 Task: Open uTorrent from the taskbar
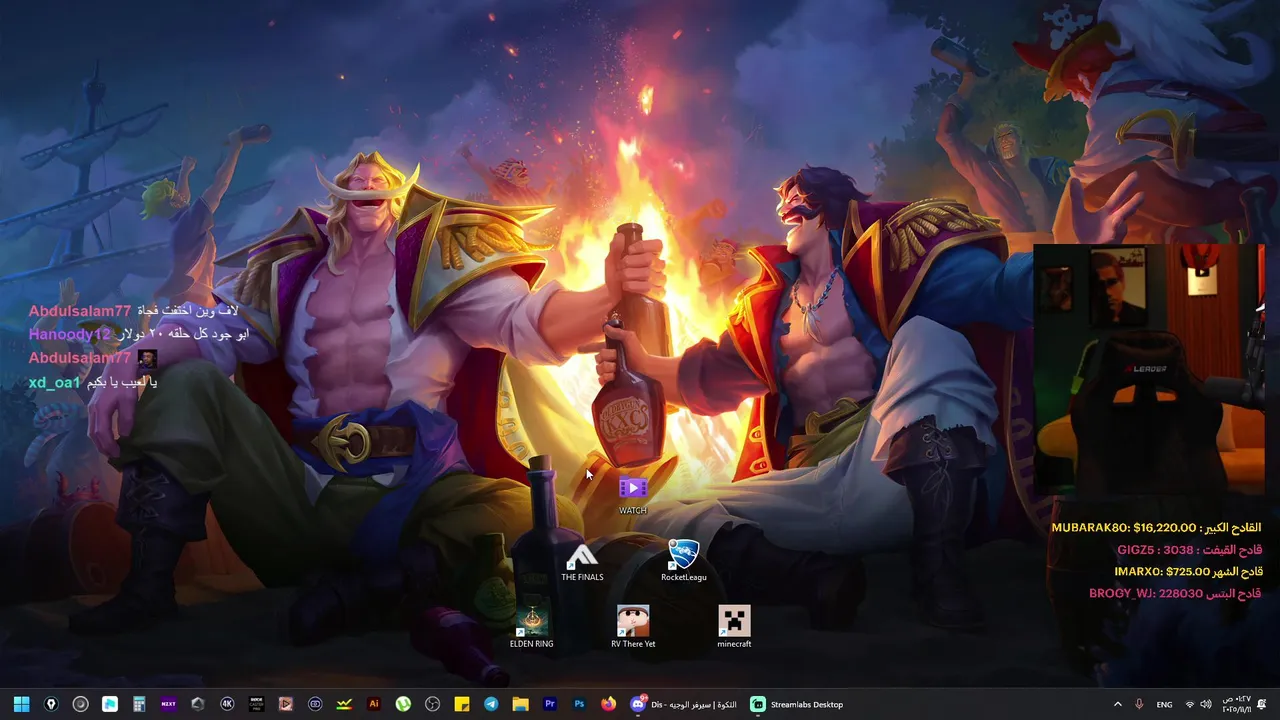tap(403, 704)
